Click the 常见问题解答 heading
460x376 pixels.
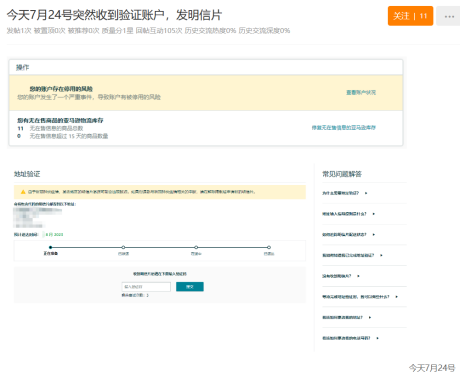click(342, 174)
